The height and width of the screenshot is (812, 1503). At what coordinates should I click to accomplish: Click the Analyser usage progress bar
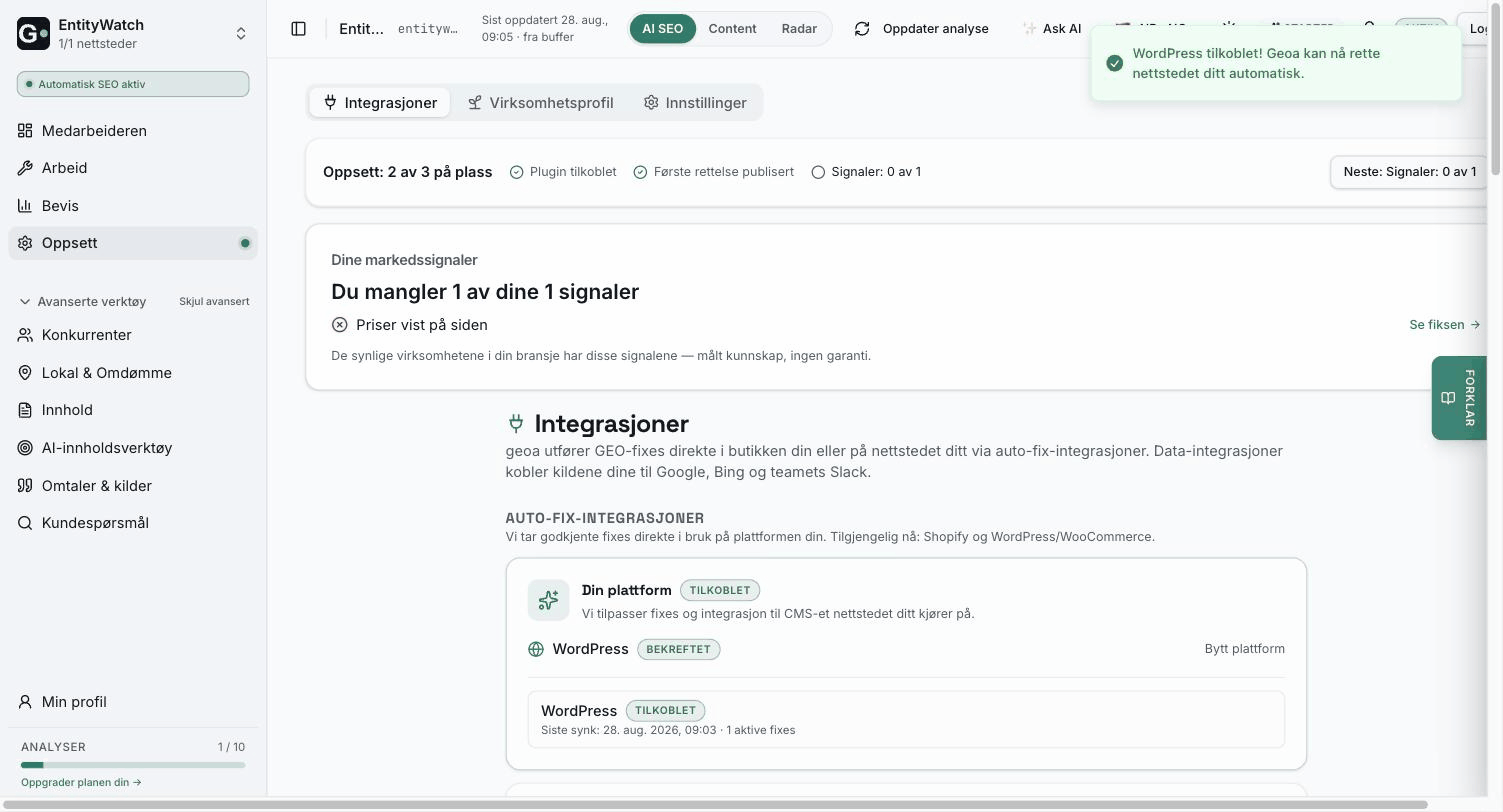(x=133, y=765)
